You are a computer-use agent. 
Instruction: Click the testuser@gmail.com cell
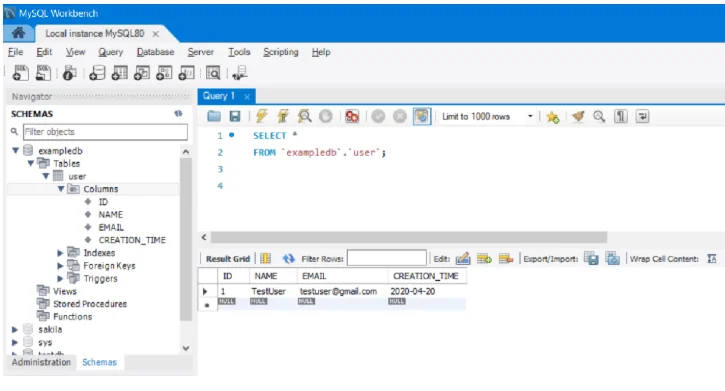point(338,292)
